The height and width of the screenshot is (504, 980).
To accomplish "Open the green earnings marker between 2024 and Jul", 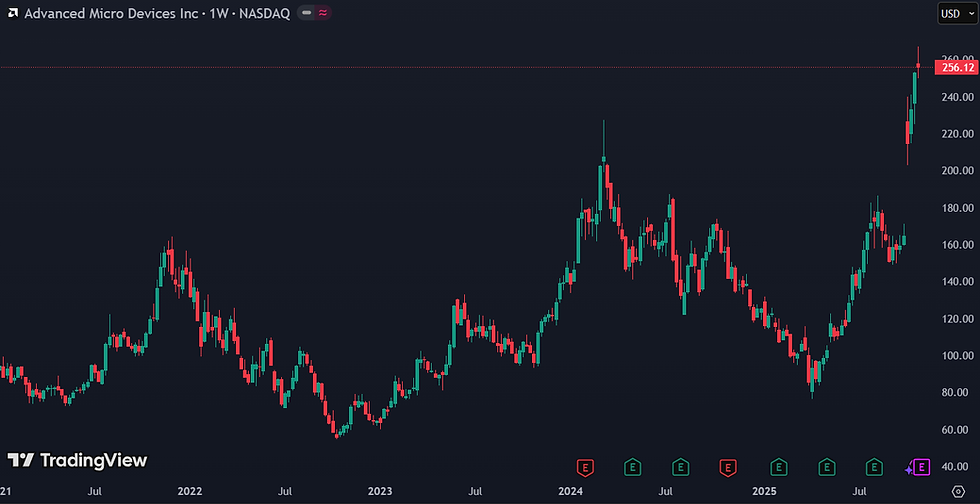I will point(632,466).
